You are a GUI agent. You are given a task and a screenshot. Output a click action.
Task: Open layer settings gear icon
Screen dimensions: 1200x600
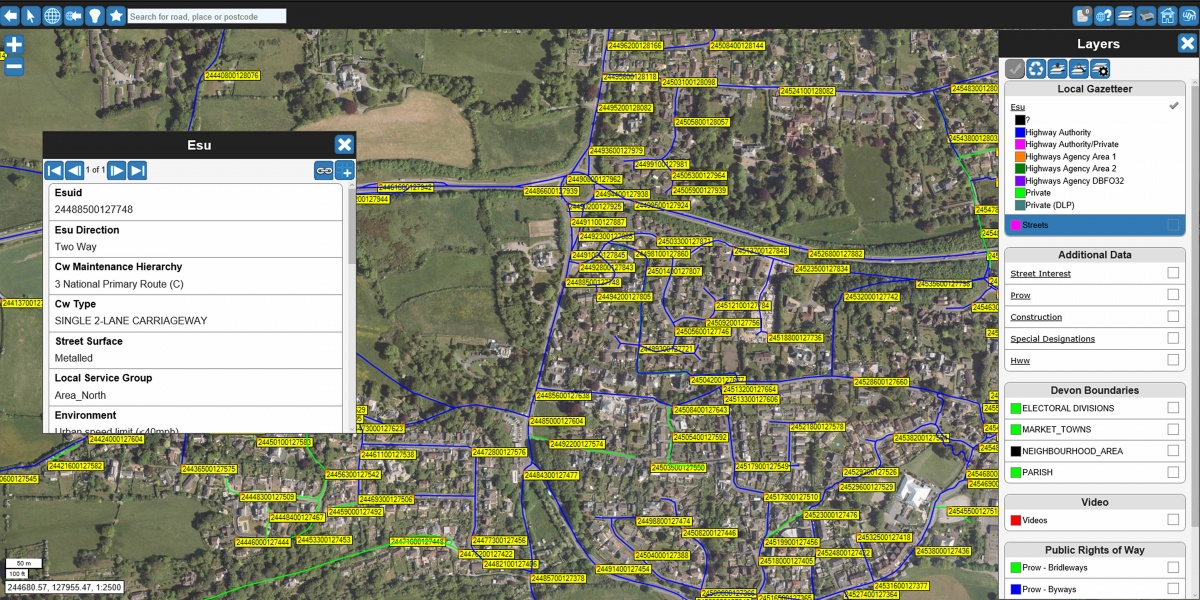pos(1100,69)
